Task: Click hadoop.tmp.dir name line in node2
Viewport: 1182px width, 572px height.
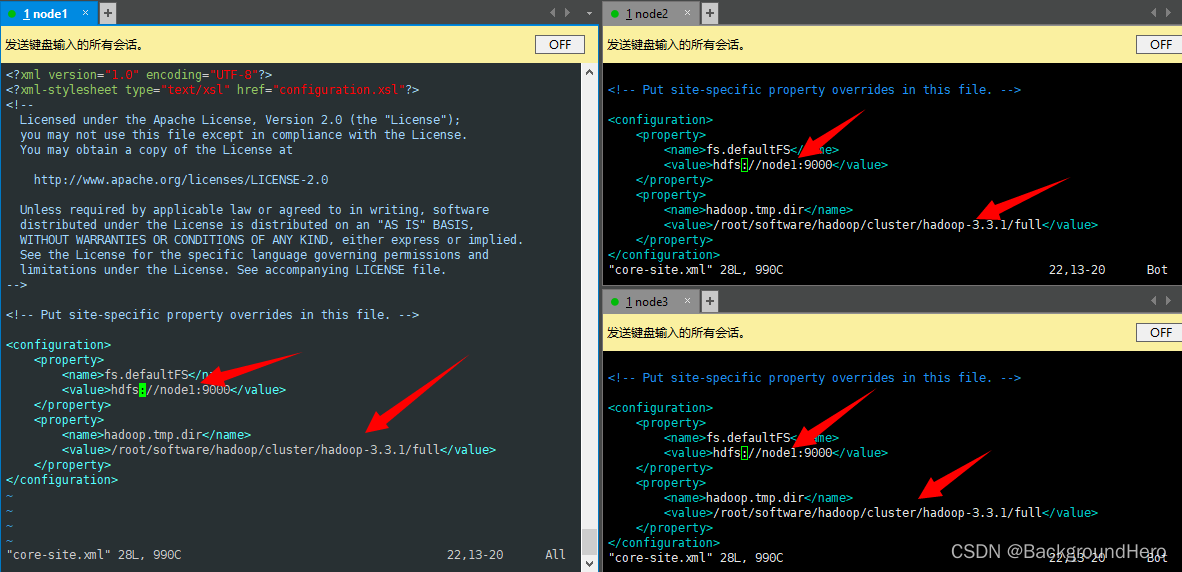Action: pyautogui.click(x=758, y=210)
